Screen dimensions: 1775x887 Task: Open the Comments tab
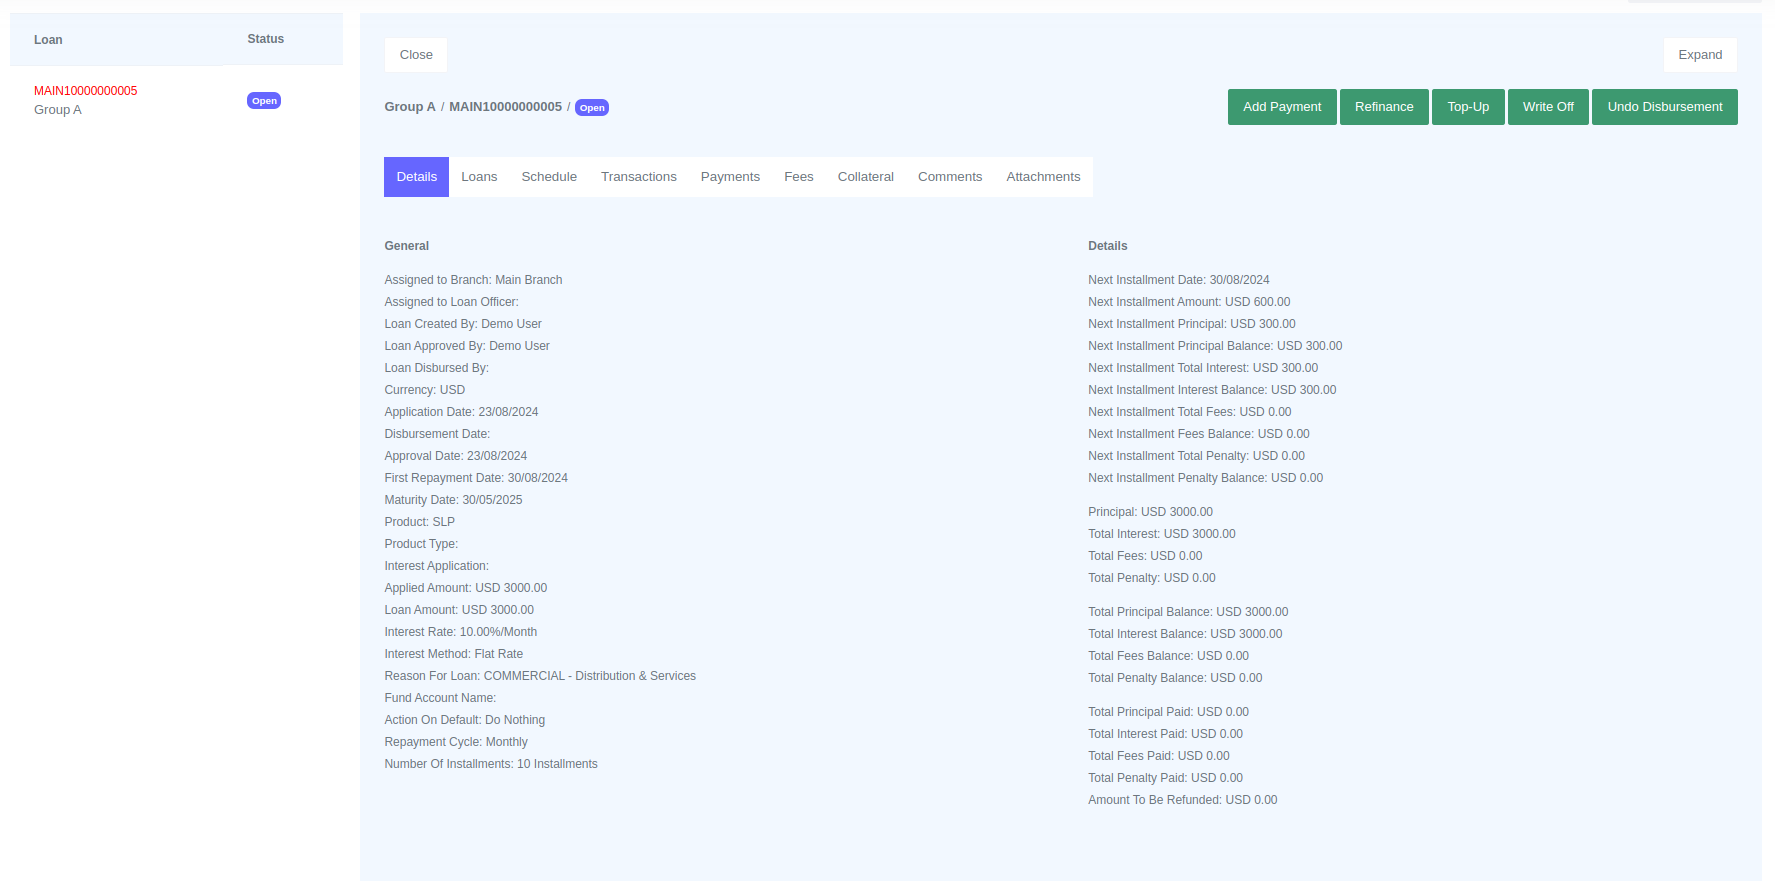[949, 177]
